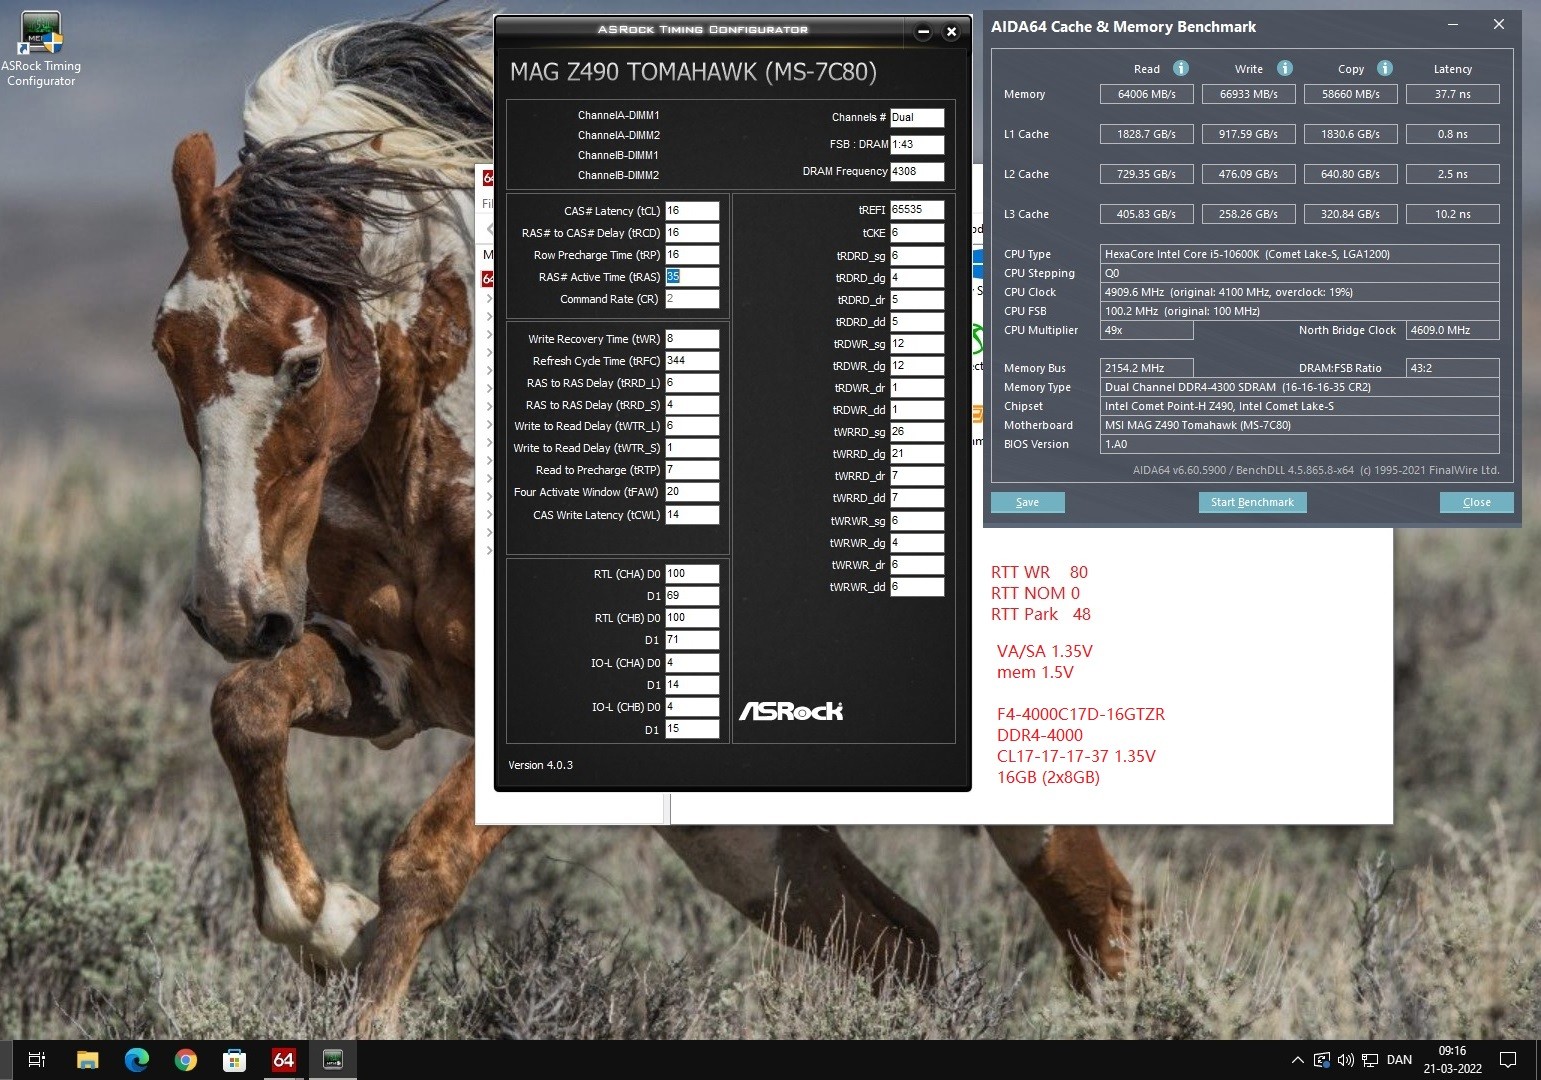Click the FSB : DRAM field showing 1:43

(917, 145)
